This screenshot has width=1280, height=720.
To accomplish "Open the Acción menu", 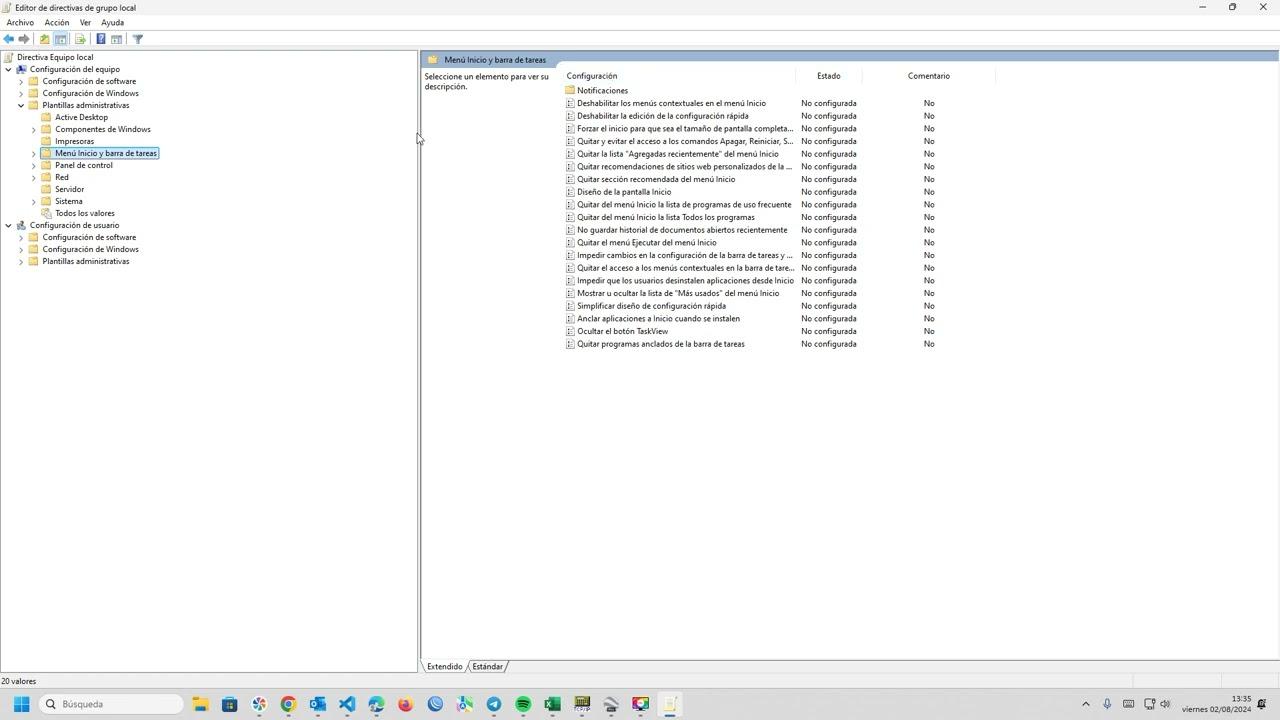I will (x=57, y=22).
